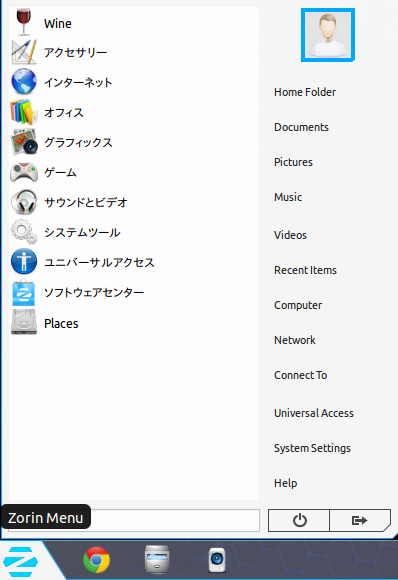Open Home Folder
Screen dimensions: 398x580
click(305, 92)
